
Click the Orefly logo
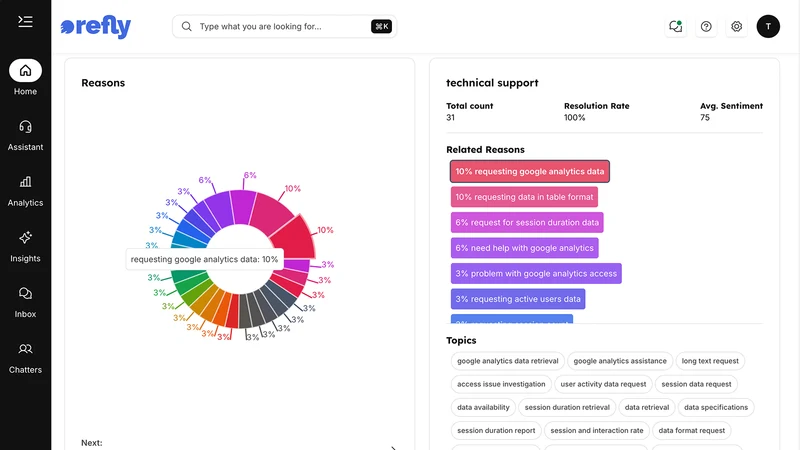(95, 27)
